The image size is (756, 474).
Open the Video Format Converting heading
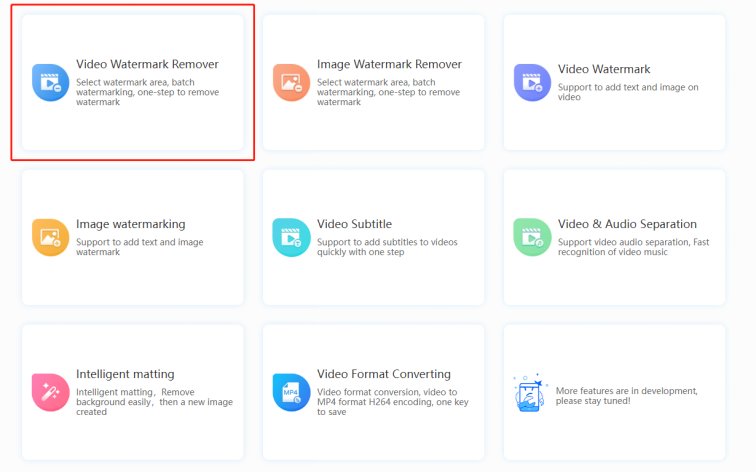point(384,374)
